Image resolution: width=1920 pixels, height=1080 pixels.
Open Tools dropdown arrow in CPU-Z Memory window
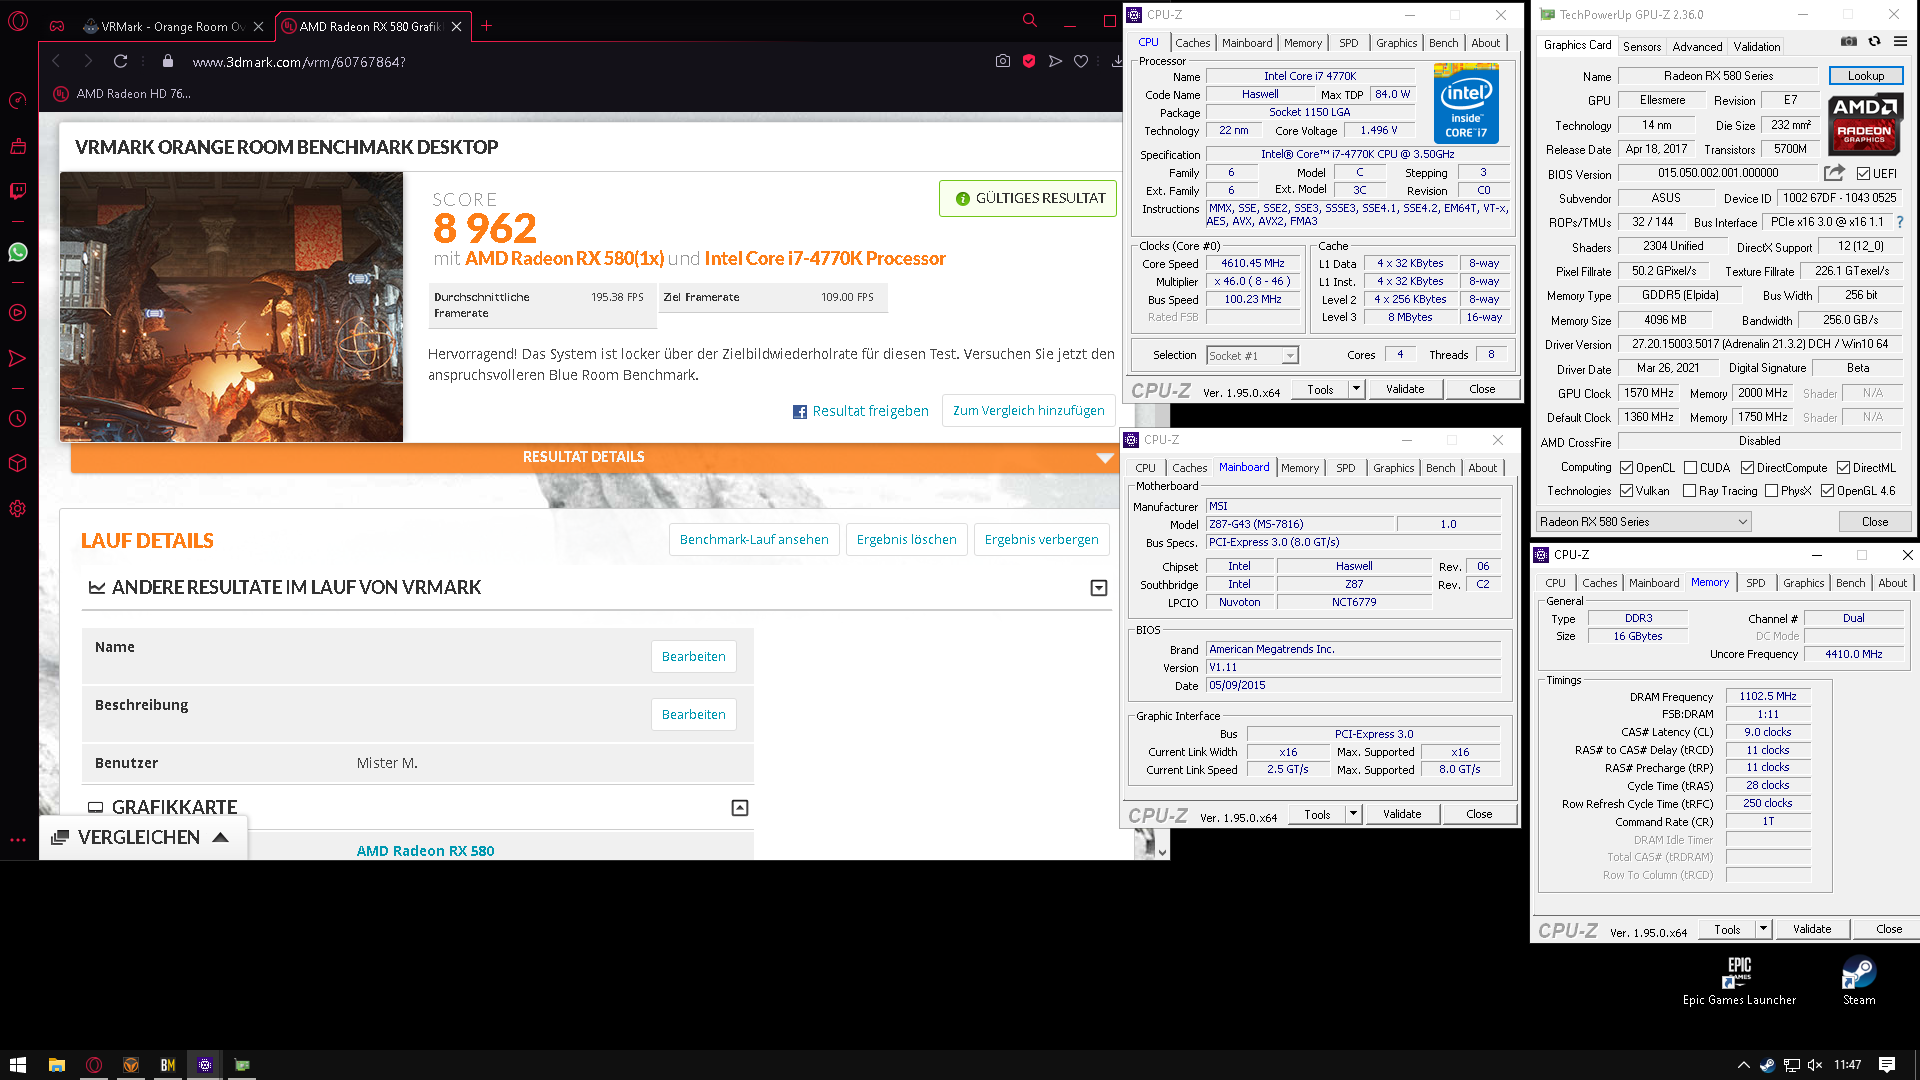tap(1763, 929)
